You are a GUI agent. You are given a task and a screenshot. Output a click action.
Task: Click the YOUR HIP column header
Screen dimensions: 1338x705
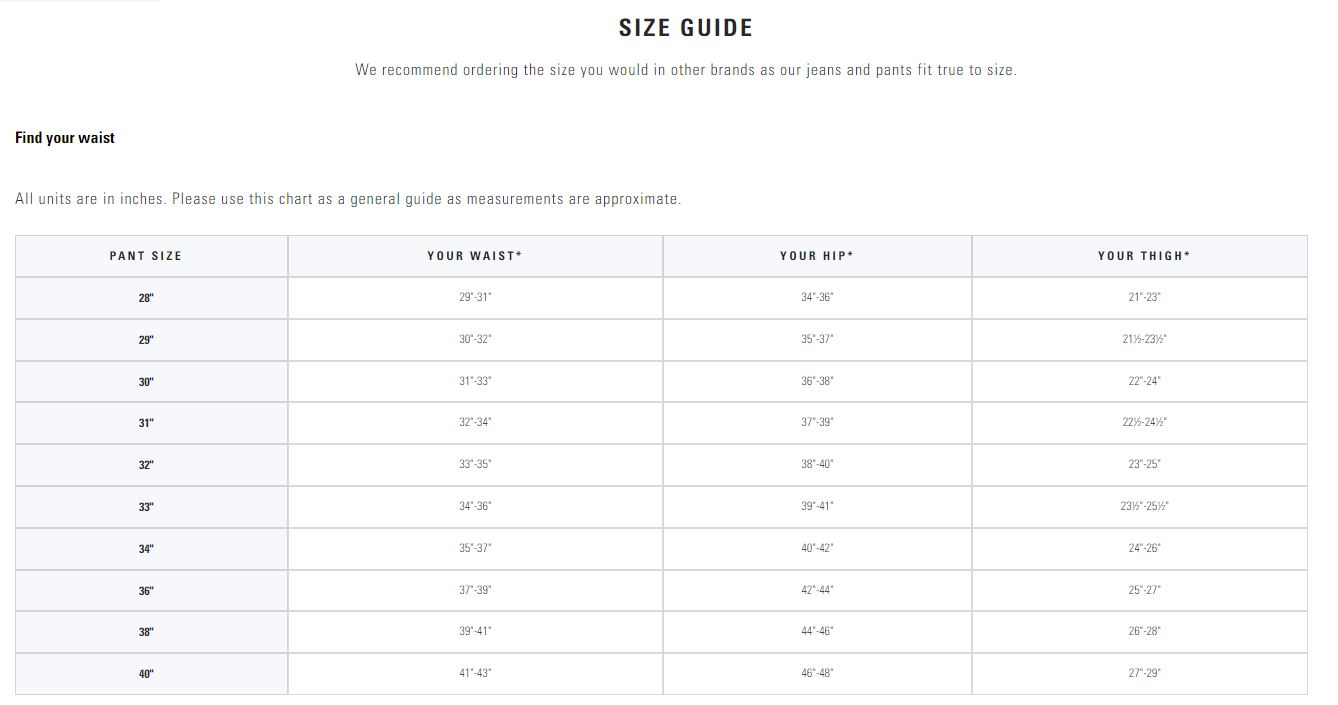(x=817, y=256)
